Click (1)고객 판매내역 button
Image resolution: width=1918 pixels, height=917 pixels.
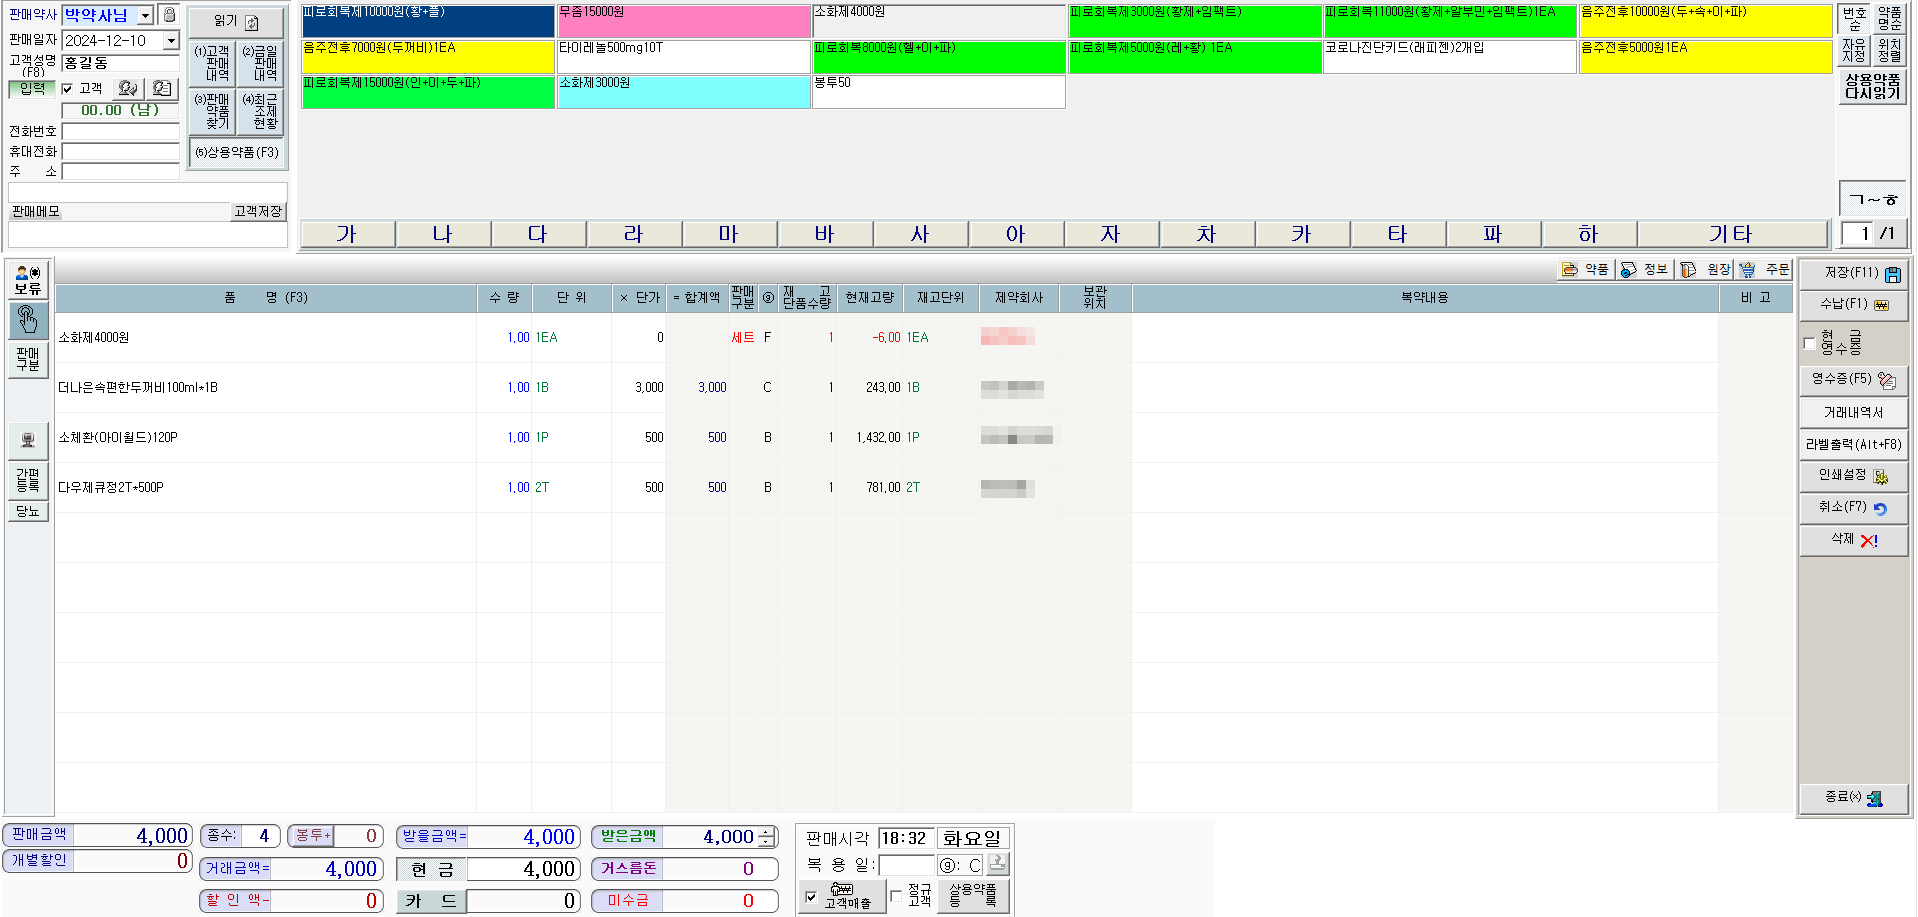pos(213,63)
